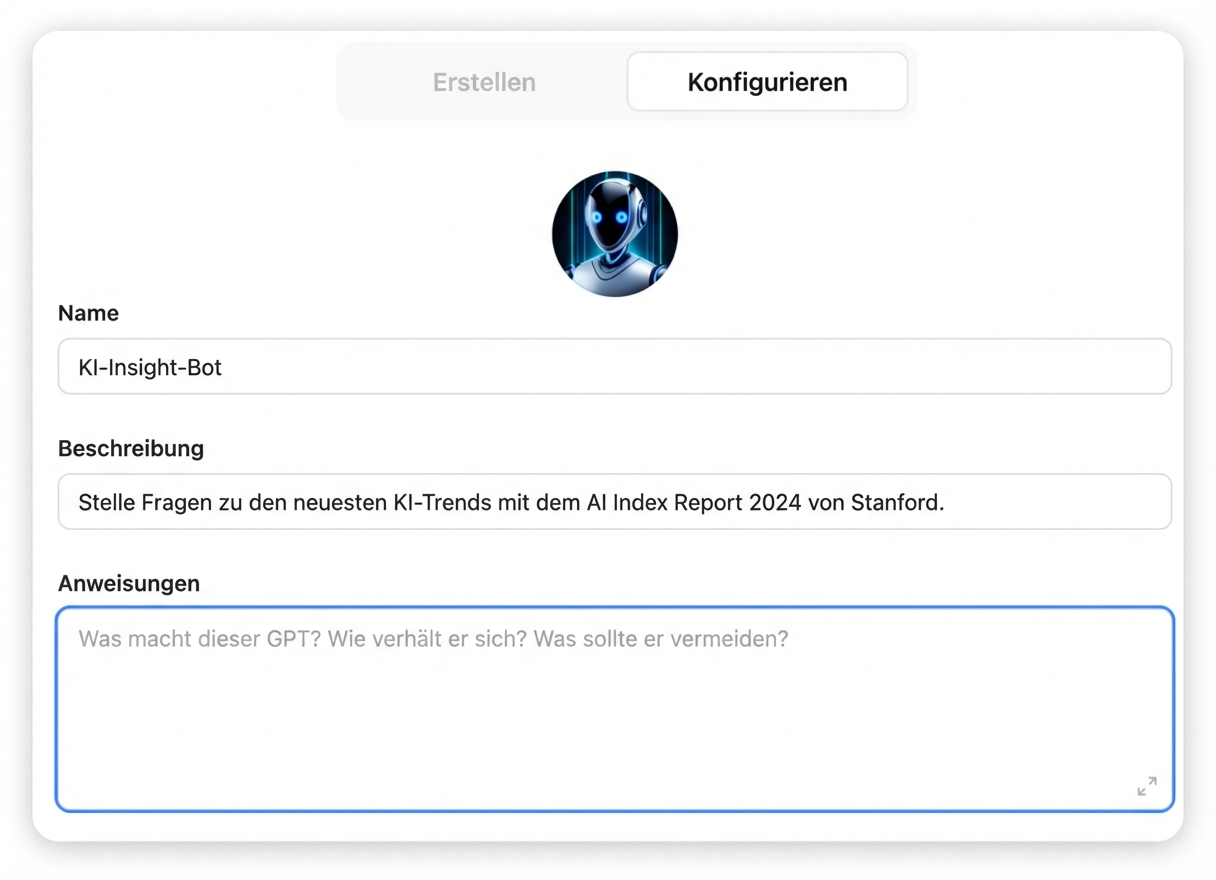Open the enlarge icon in instructions box corner
The height and width of the screenshot is (880, 1216).
[x=1146, y=786]
